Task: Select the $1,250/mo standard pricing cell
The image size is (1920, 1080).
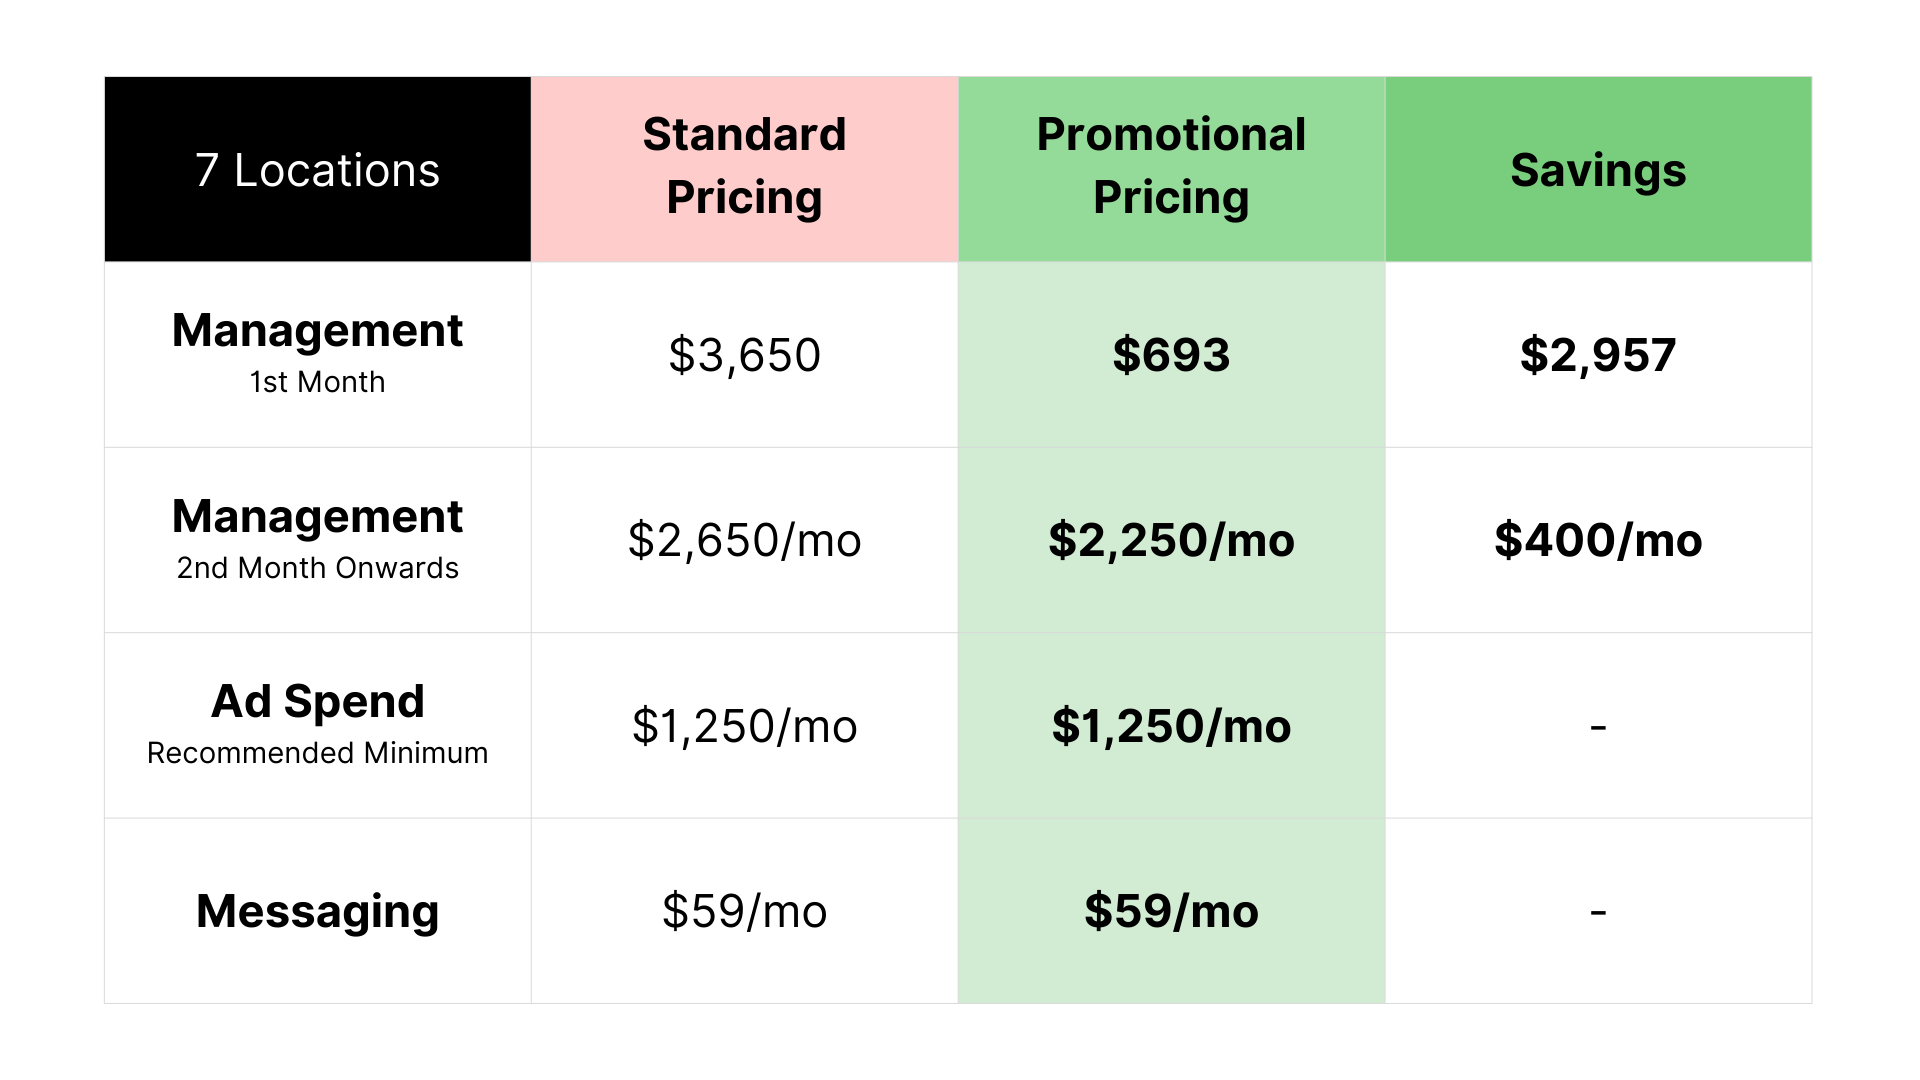Action: point(744,725)
